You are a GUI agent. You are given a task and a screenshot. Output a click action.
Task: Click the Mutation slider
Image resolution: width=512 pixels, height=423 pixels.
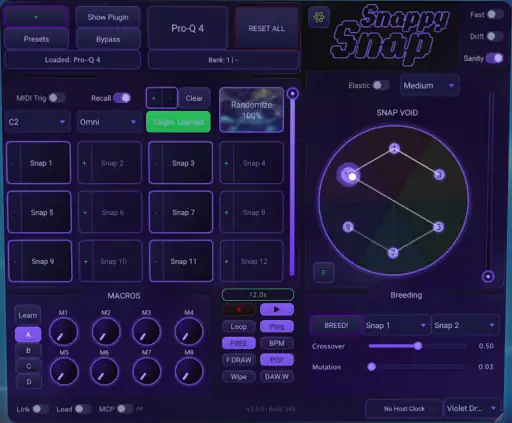pyautogui.click(x=417, y=367)
